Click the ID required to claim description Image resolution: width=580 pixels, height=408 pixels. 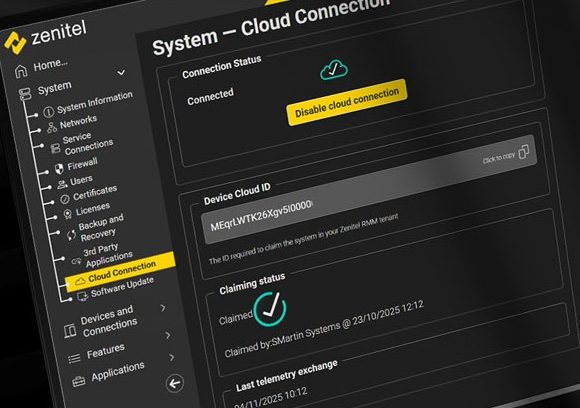303,239
